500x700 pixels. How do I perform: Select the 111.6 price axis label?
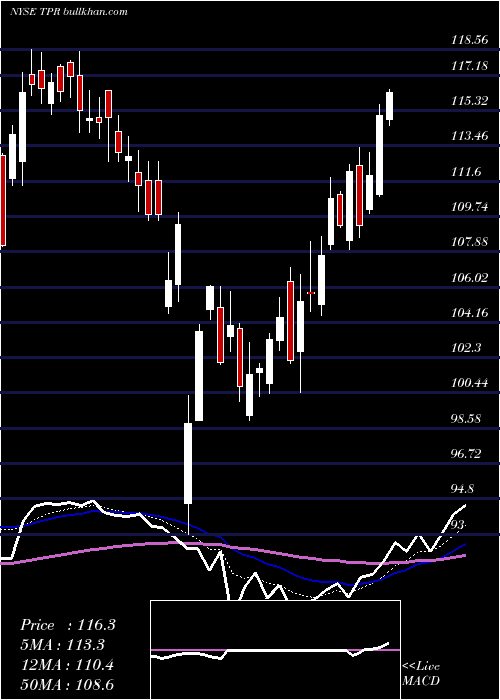(467, 172)
